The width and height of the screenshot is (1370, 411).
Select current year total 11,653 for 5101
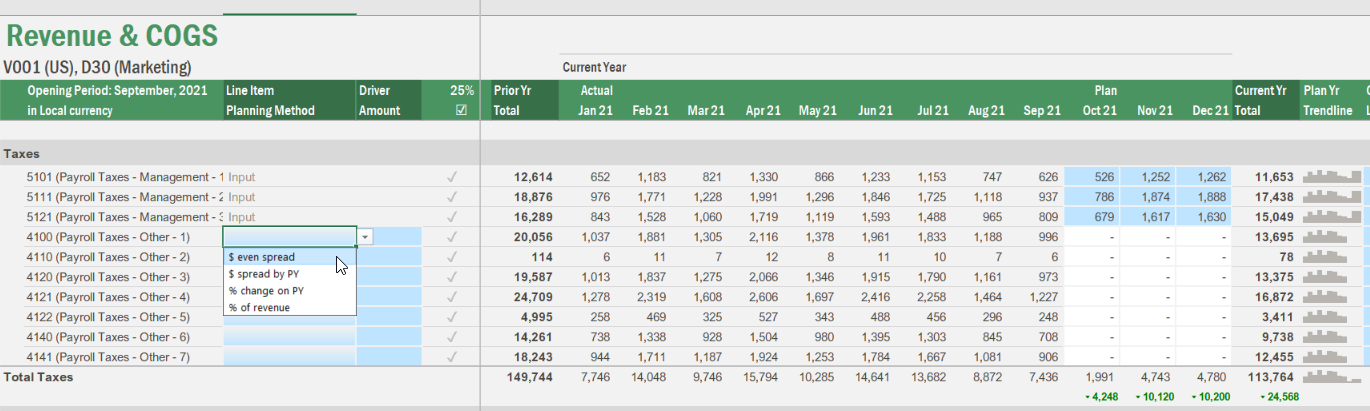point(1273,177)
